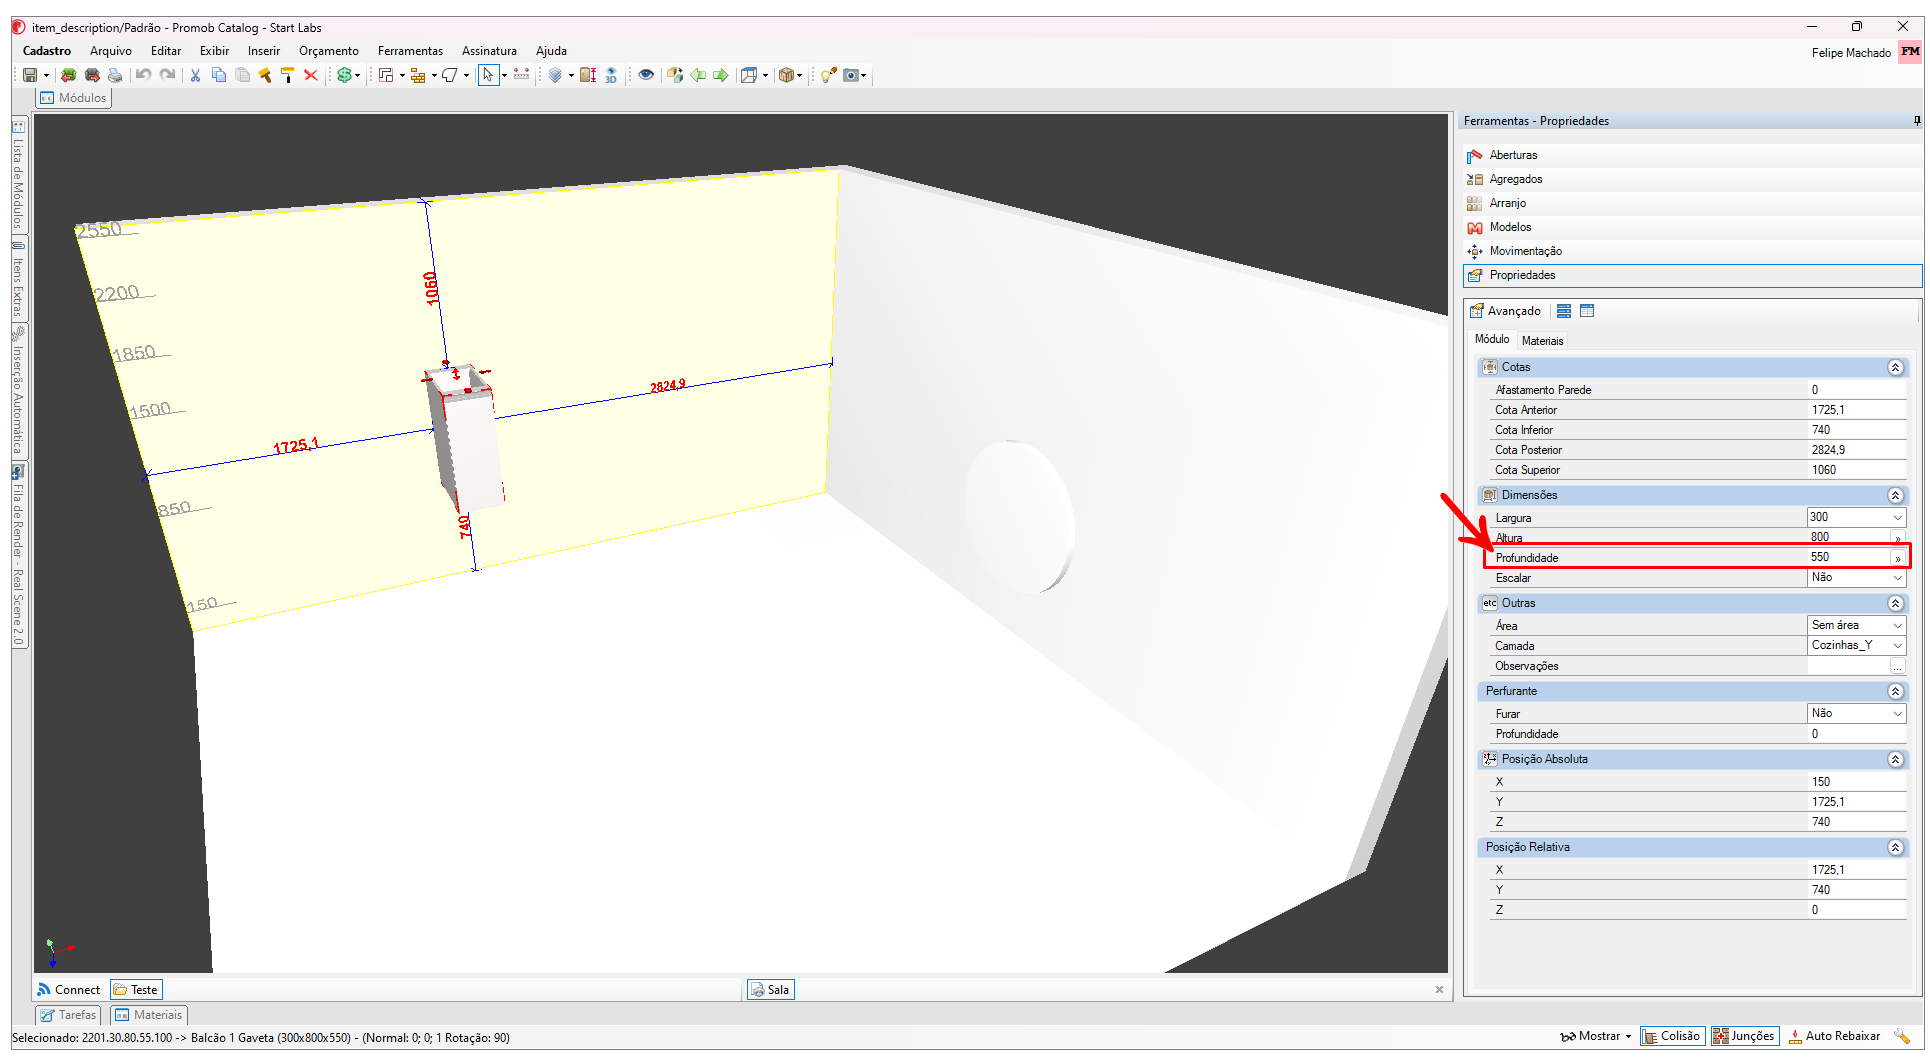The width and height of the screenshot is (1930, 1057).
Task: Toggle the Colisão collision button
Action: coord(1671,1036)
